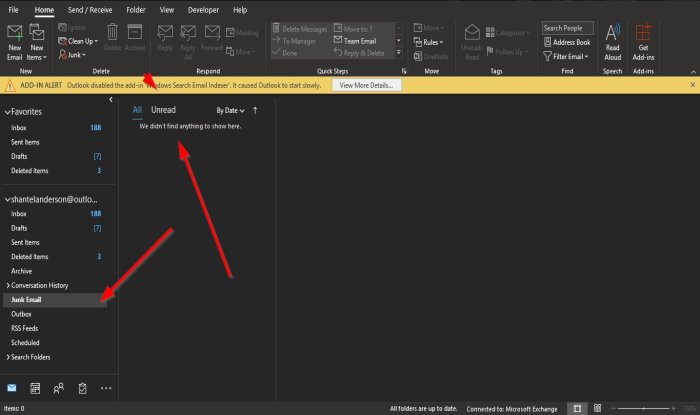Open the Move dropdown in ribbon

tap(429, 28)
